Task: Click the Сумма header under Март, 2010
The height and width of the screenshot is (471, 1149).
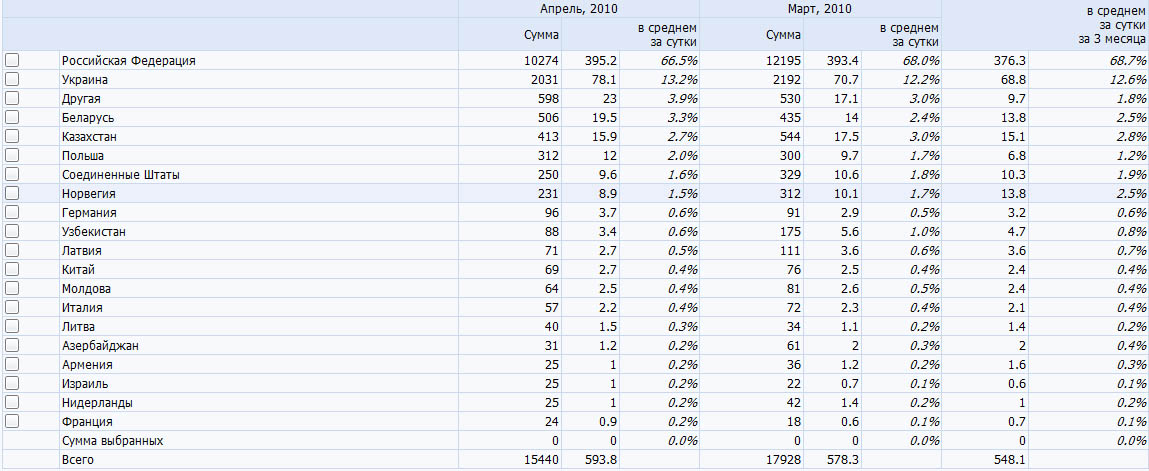Action: [783, 35]
